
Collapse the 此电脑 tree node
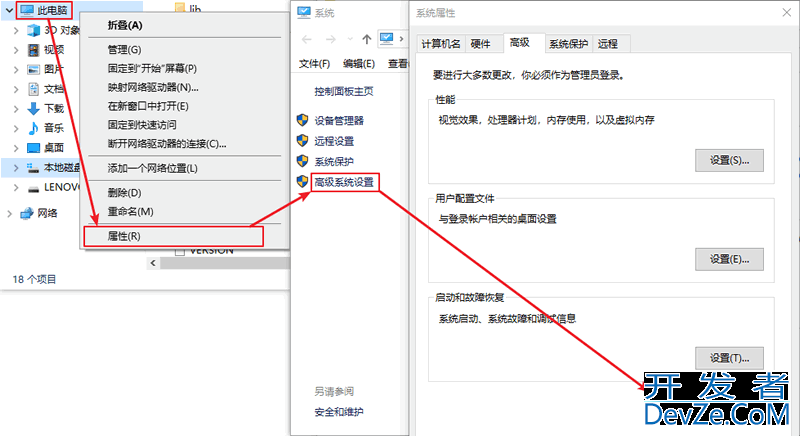9,10
